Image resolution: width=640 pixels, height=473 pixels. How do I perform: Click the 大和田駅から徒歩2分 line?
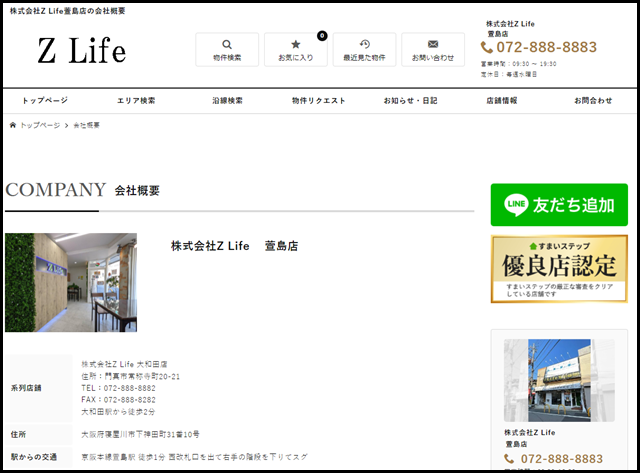pos(118,412)
